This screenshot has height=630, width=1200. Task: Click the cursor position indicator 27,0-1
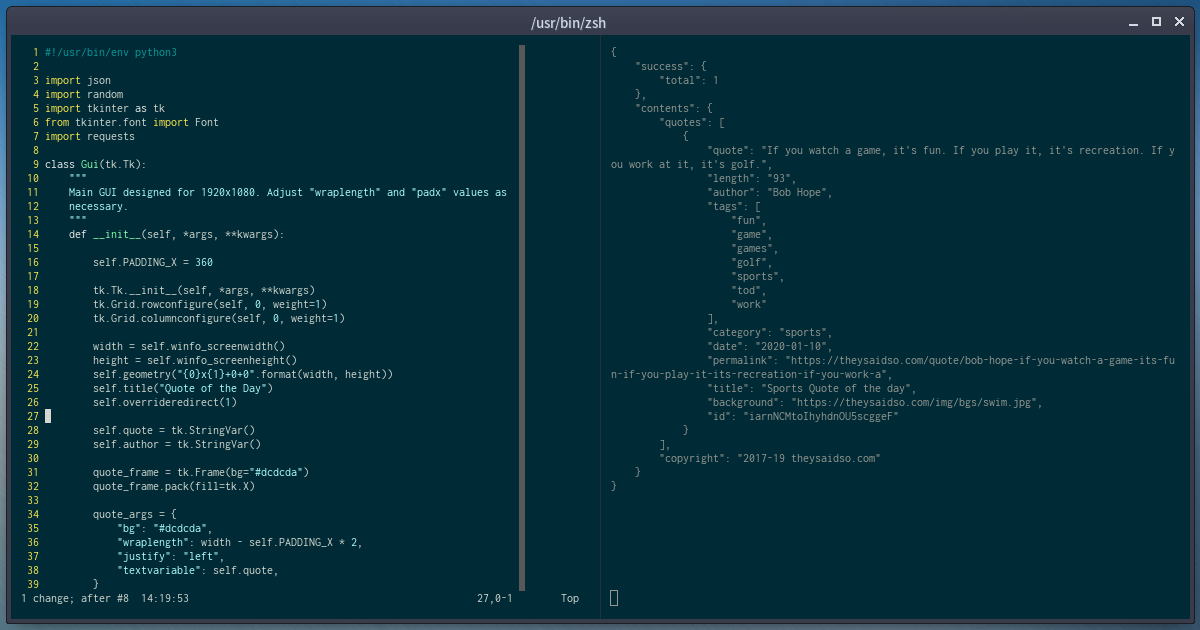[x=495, y=598]
